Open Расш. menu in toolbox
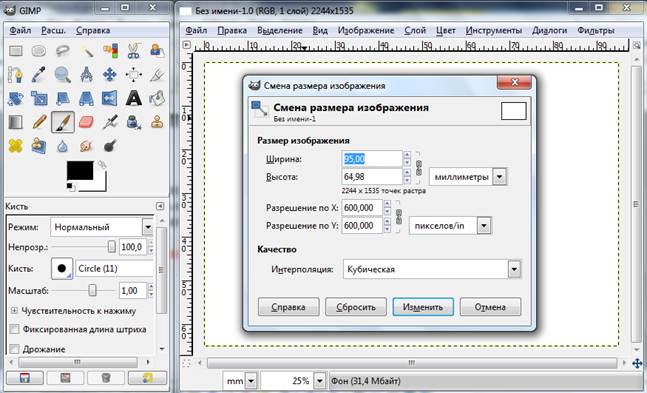Screen dimensions: 647x393 click(x=53, y=31)
